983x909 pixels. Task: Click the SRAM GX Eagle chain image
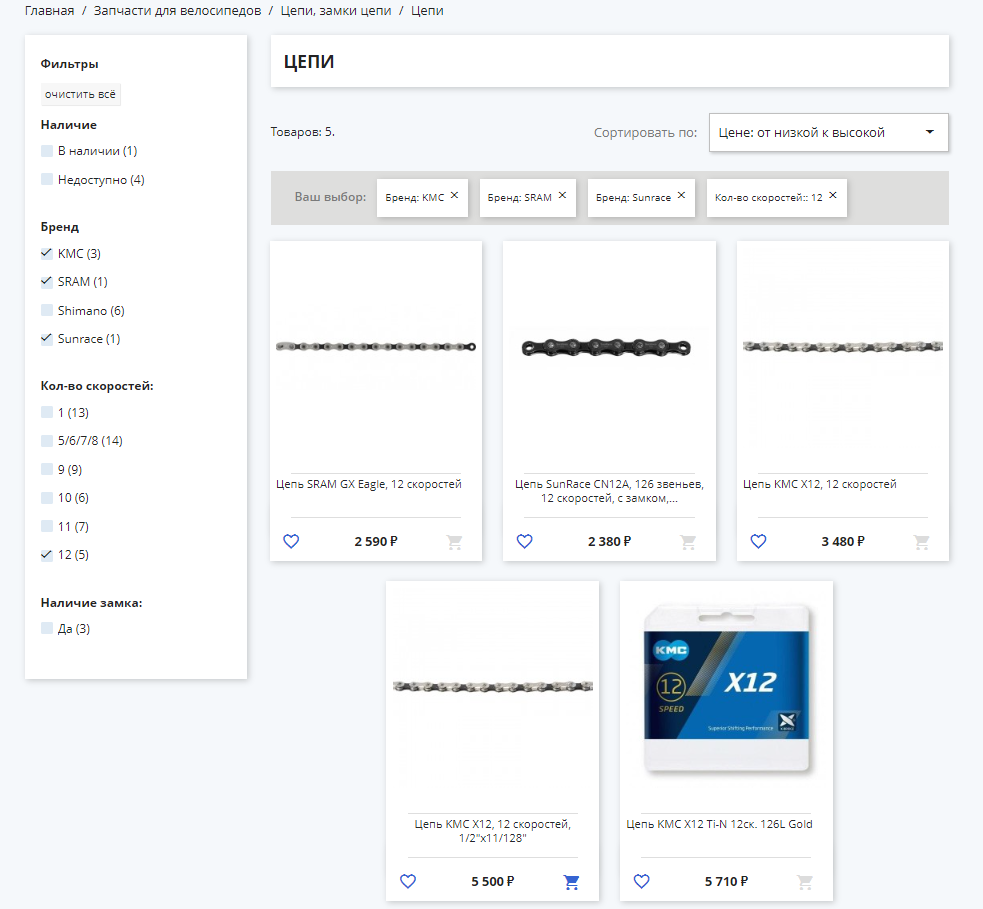[376, 346]
